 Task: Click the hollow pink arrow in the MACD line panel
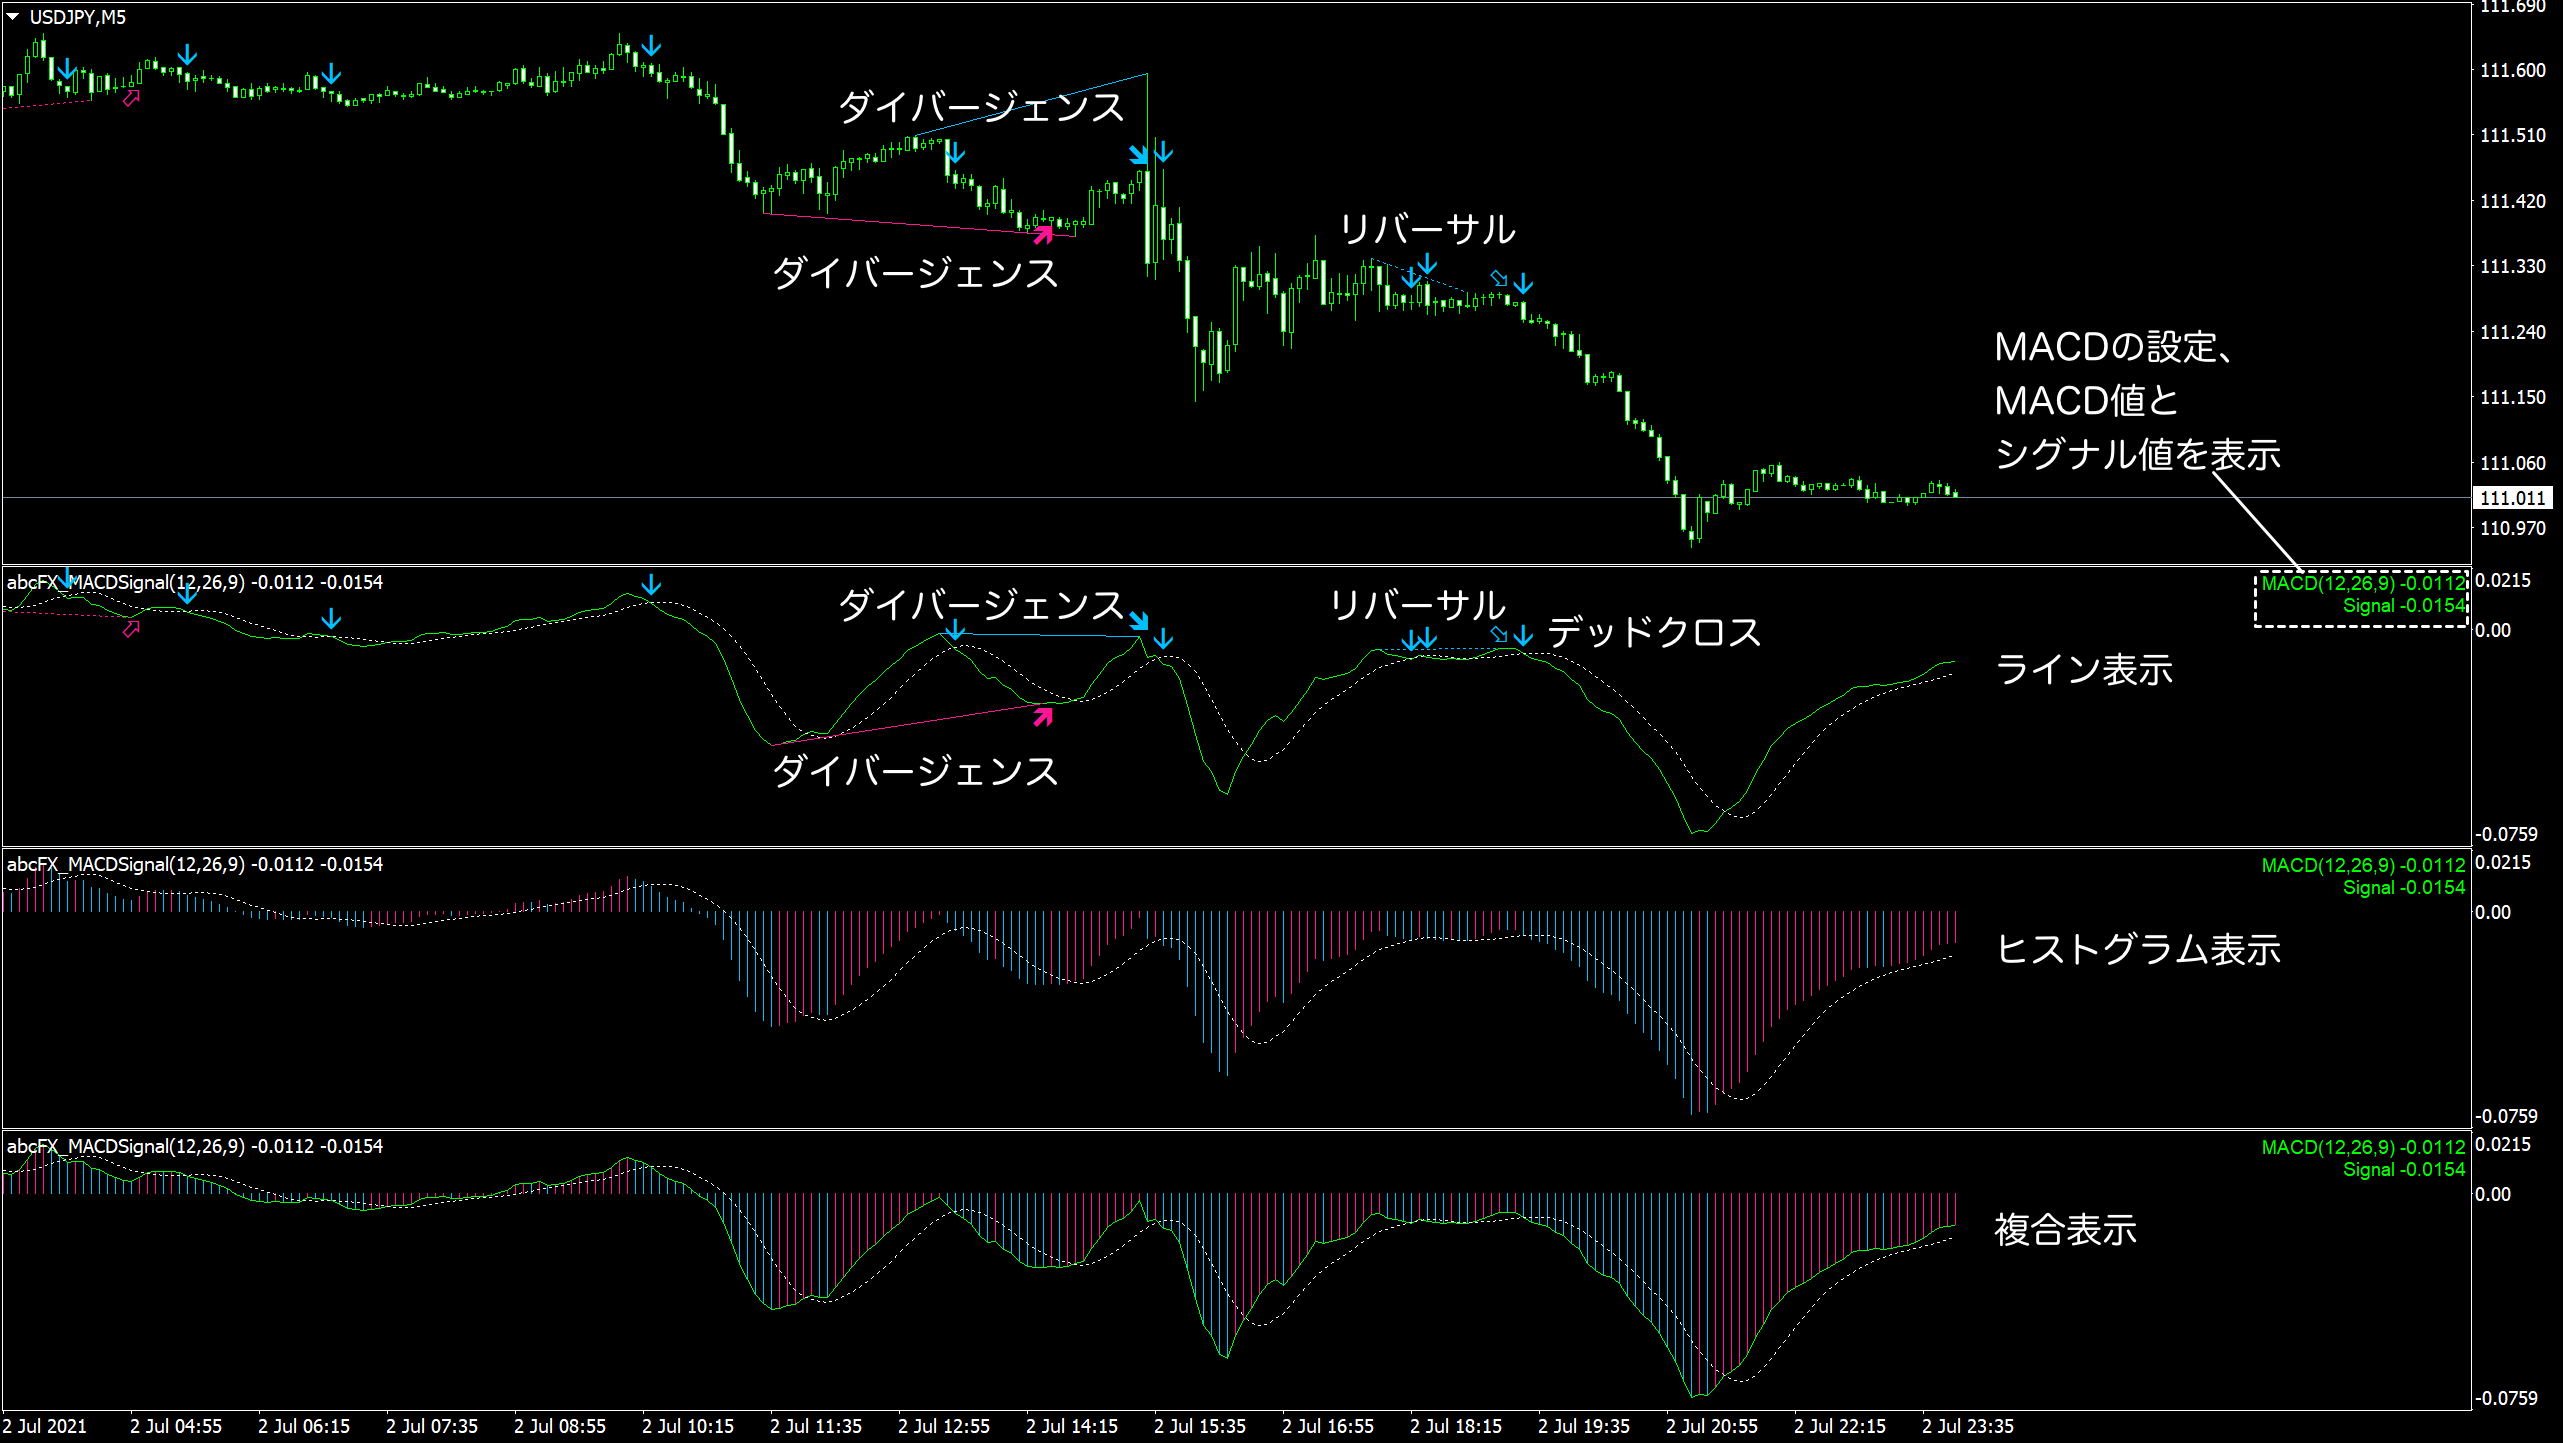click(131, 629)
